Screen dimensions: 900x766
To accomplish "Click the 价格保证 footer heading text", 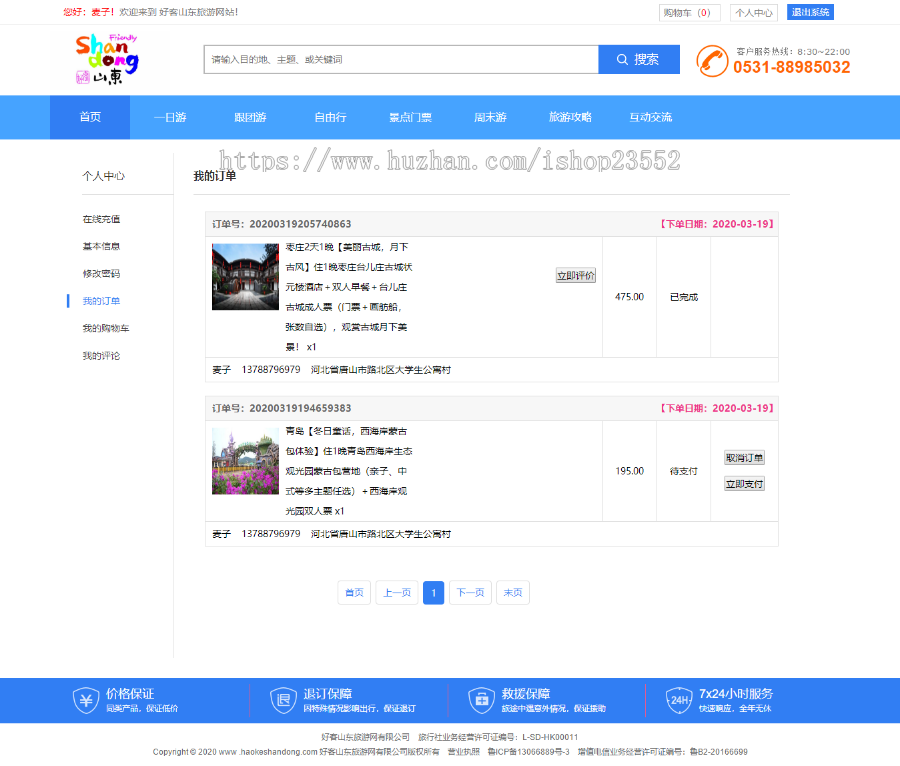I will coord(130,694).
